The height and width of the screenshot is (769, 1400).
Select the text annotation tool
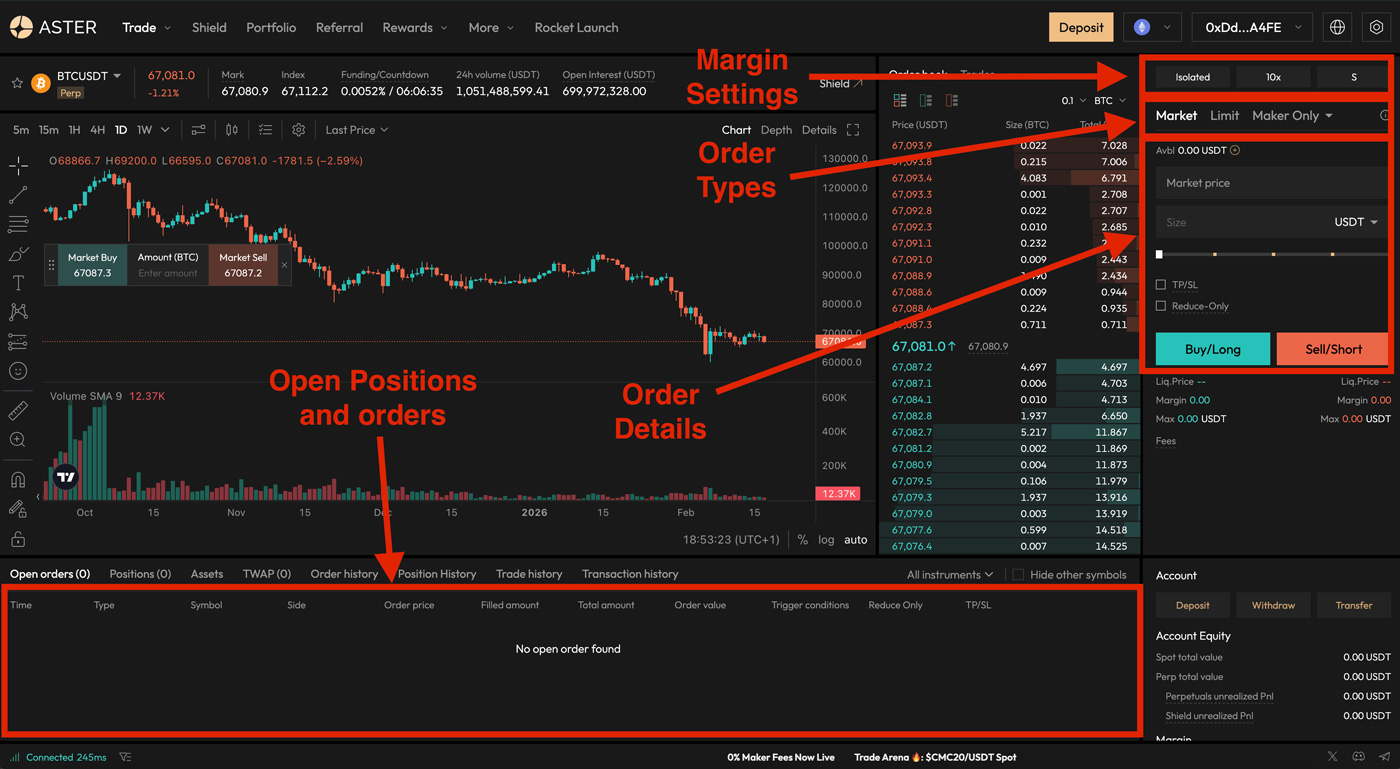click(x=18, y=283)
